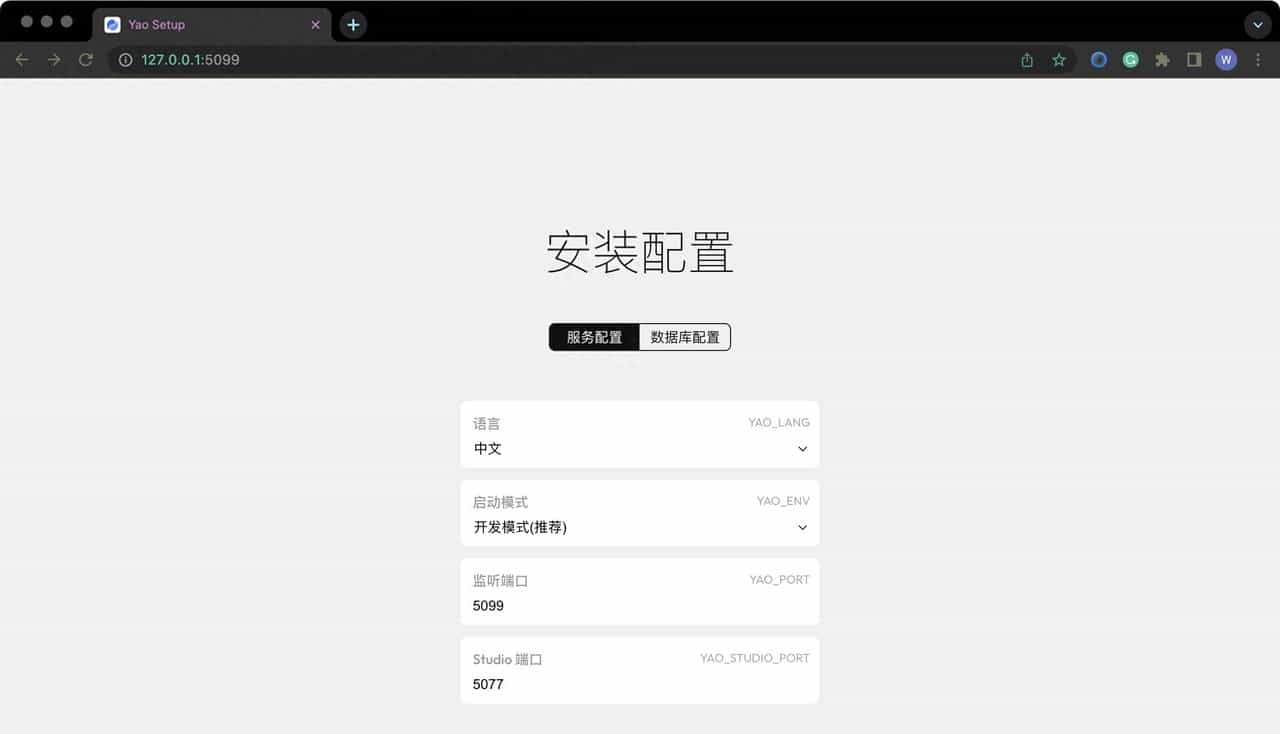
Task: Bookmark this page with the star icon
Action: 1059,60
